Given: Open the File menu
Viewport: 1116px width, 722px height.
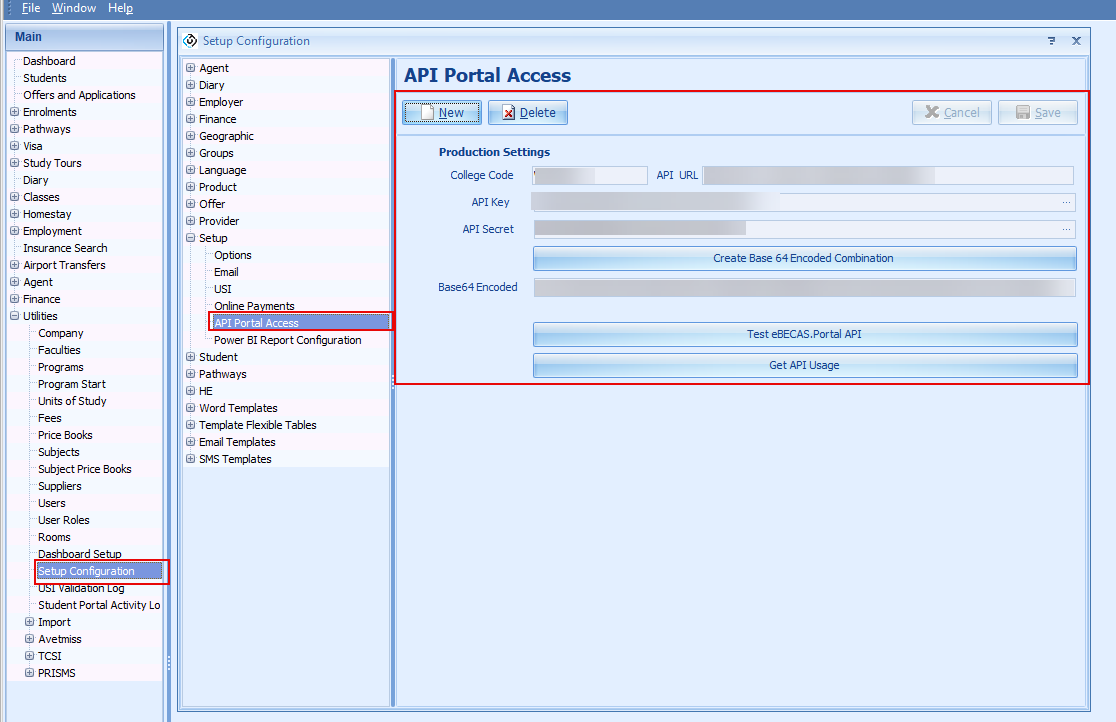Looking at the screenshot, I should pyautogui.click(x=31, y=8).
